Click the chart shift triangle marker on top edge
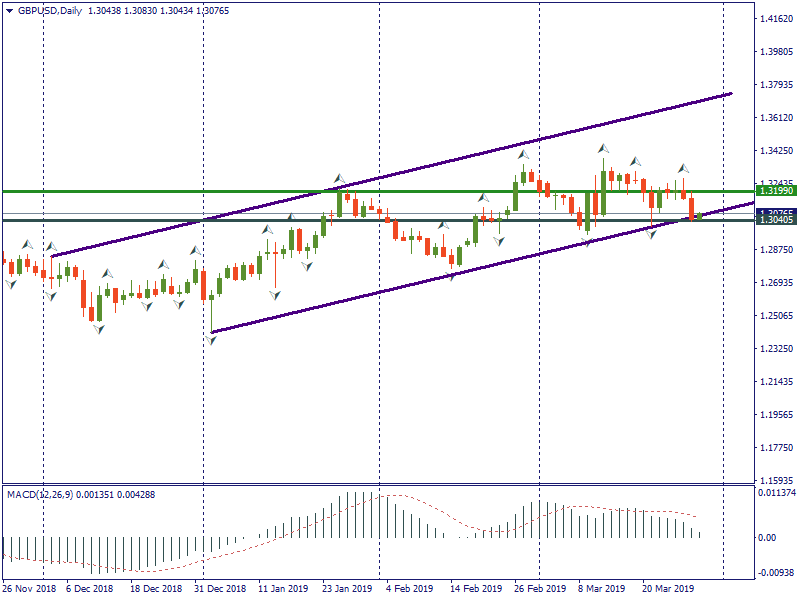The image size is (800, 600). coord(724,8)
